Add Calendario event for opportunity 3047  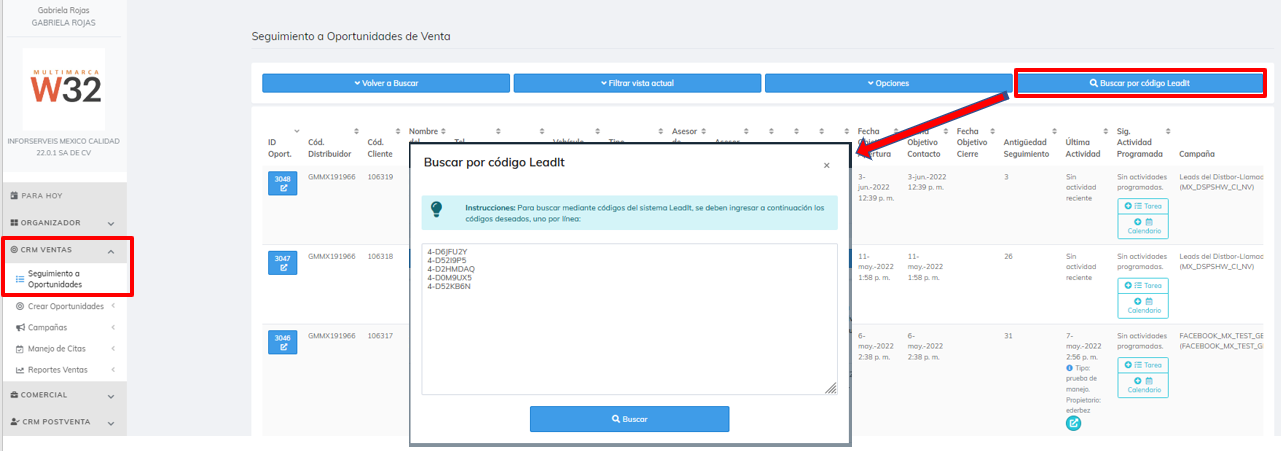pyautogui.click(x=1142, y=306)
